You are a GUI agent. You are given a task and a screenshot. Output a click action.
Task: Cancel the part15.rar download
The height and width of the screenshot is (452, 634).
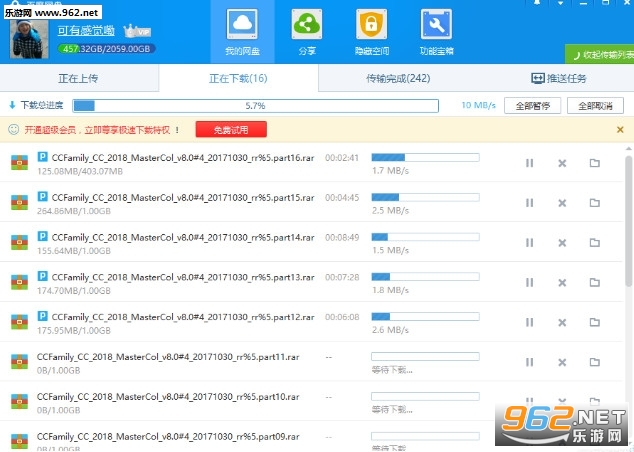[x=562, y=203]
